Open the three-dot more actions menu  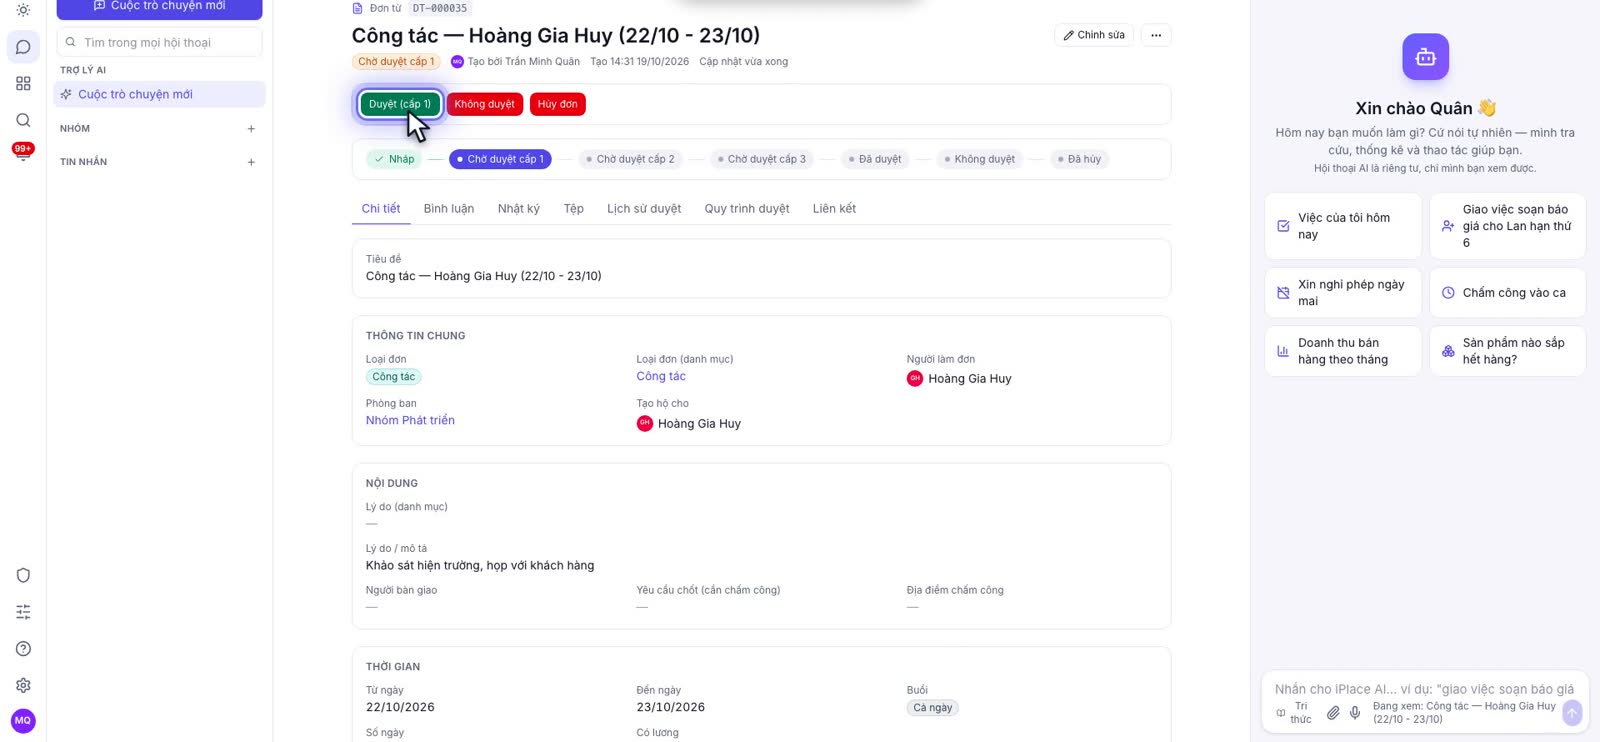click(x=1156, y=35)
